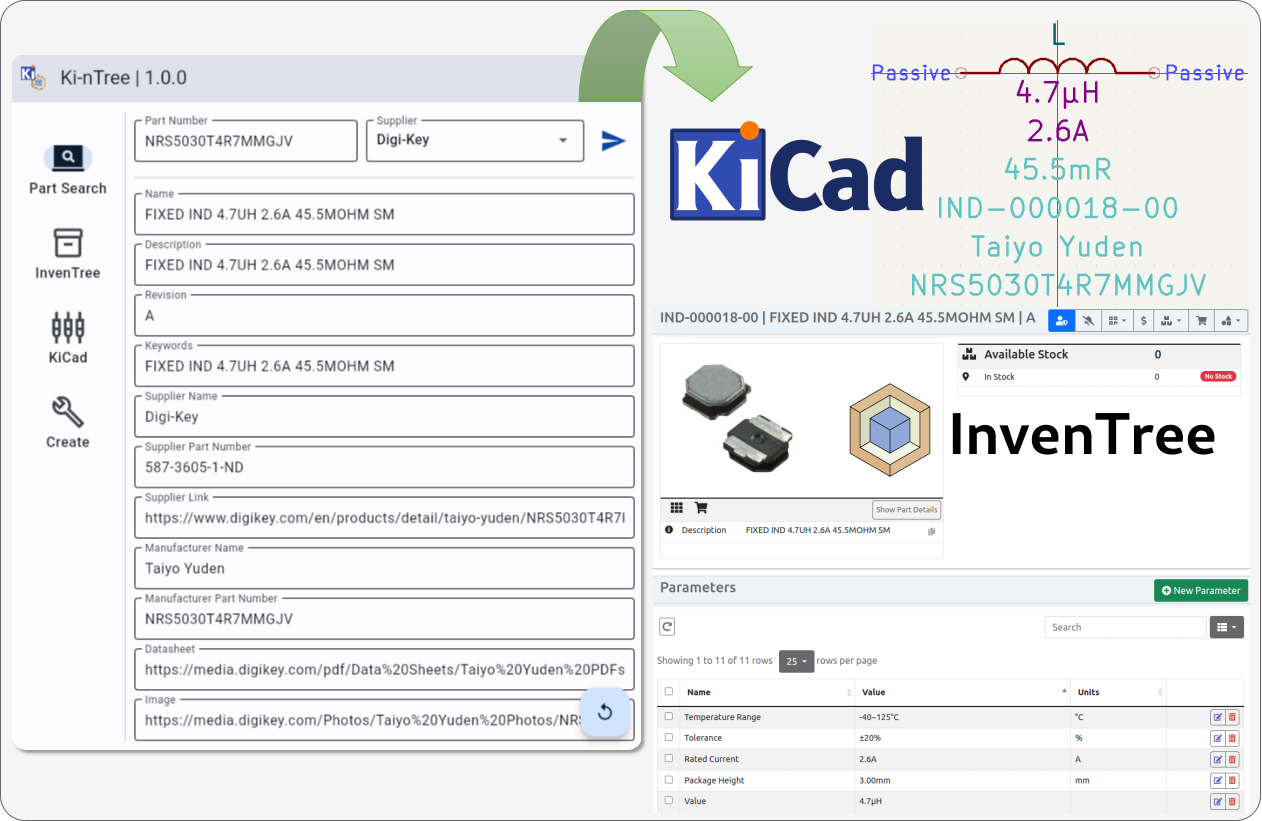
Task: Copy description with the clipboard icon
Action: point(931,531)
